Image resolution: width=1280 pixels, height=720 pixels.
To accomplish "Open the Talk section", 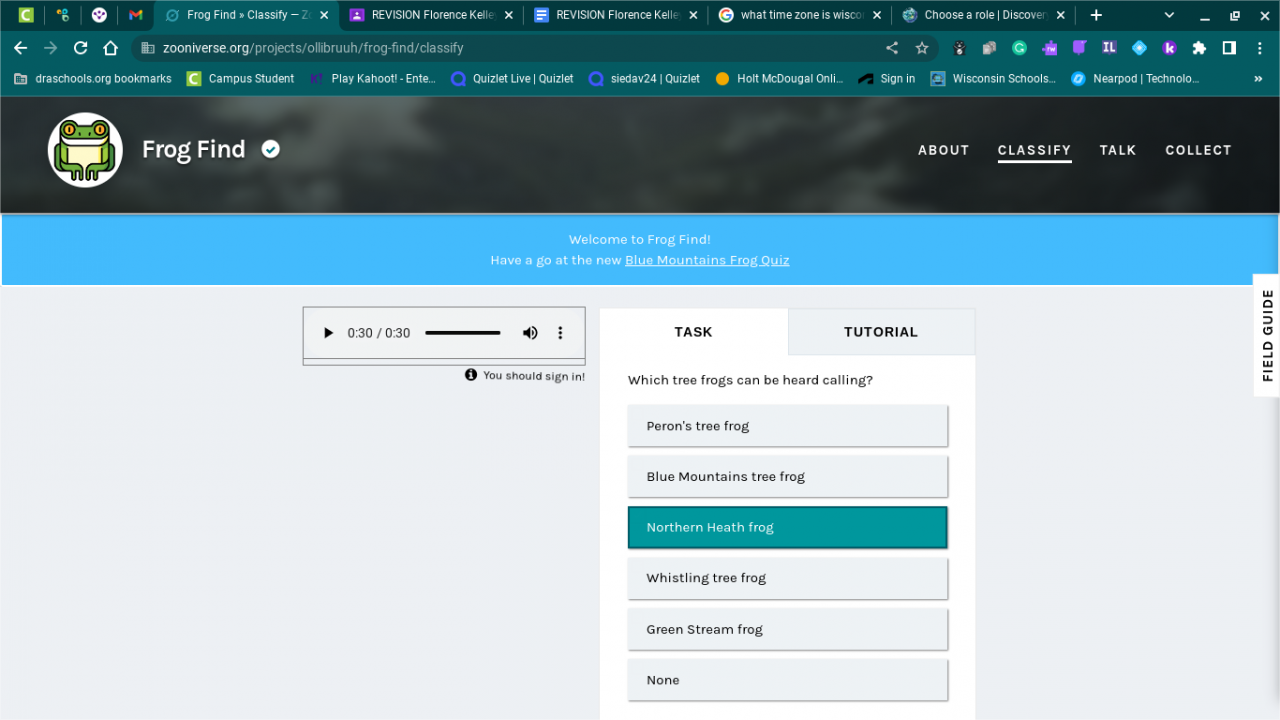I will 1118,150.
